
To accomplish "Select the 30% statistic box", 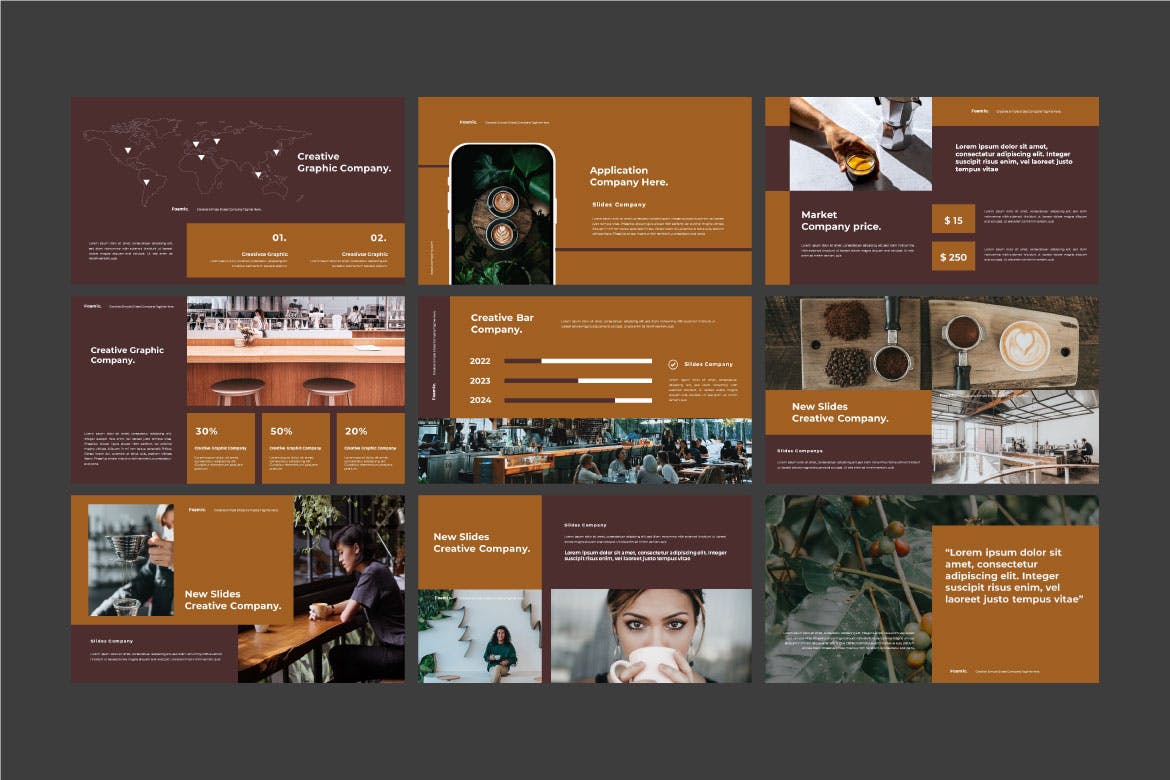I will coord(221,448).
